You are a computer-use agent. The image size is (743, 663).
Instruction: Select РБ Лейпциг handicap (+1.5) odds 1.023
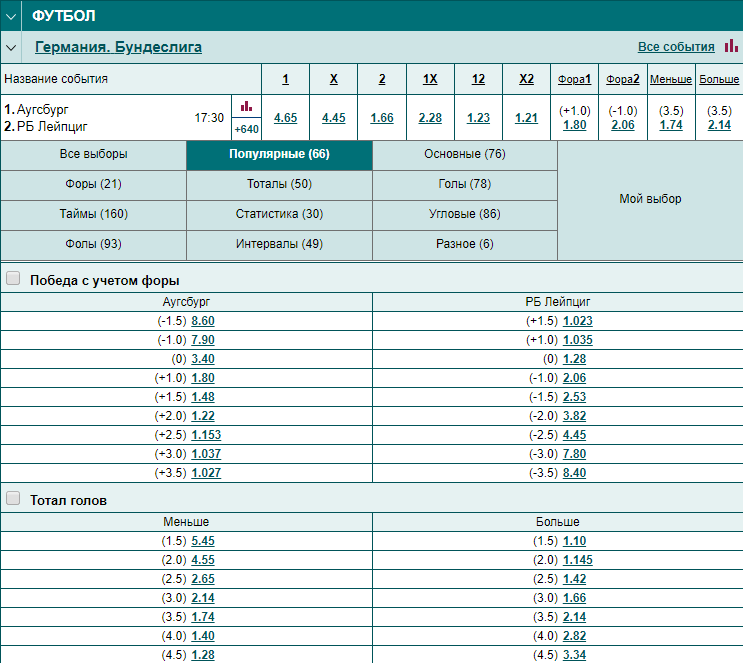click(x=578, y=321)
